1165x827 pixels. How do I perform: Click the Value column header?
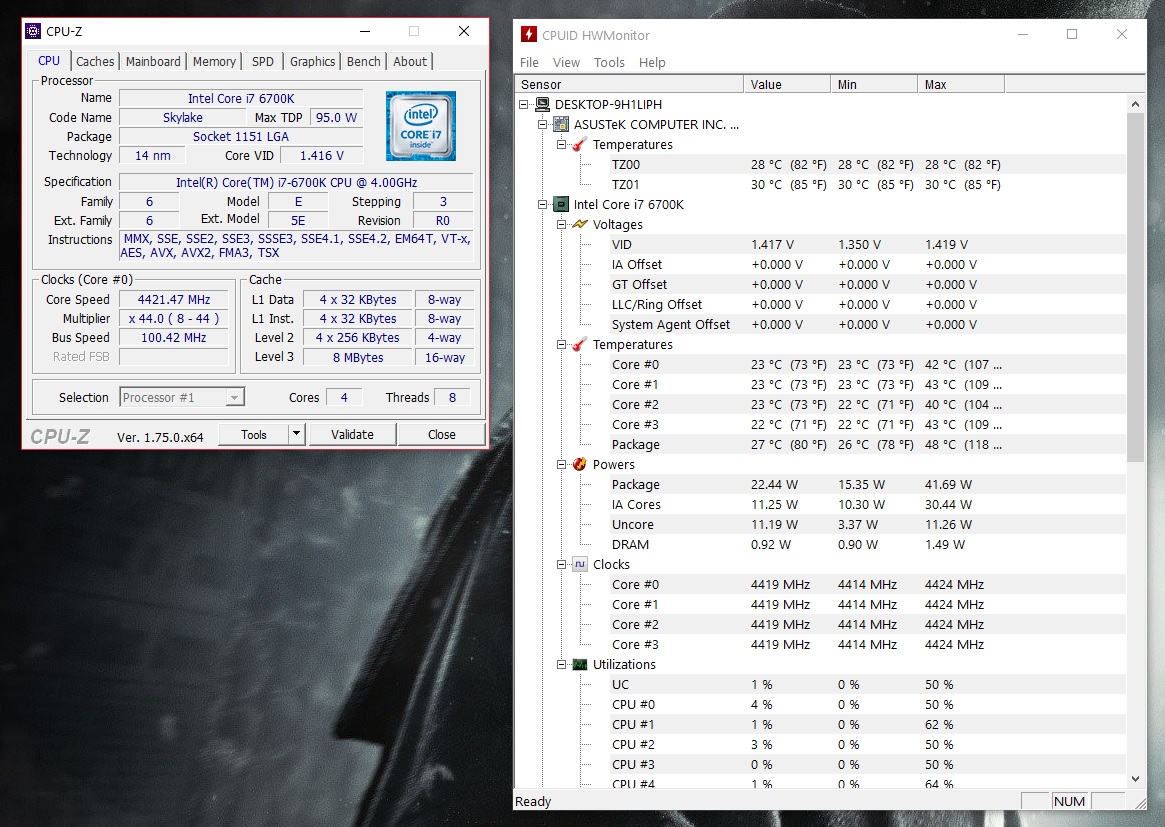(x=787, y=84)
